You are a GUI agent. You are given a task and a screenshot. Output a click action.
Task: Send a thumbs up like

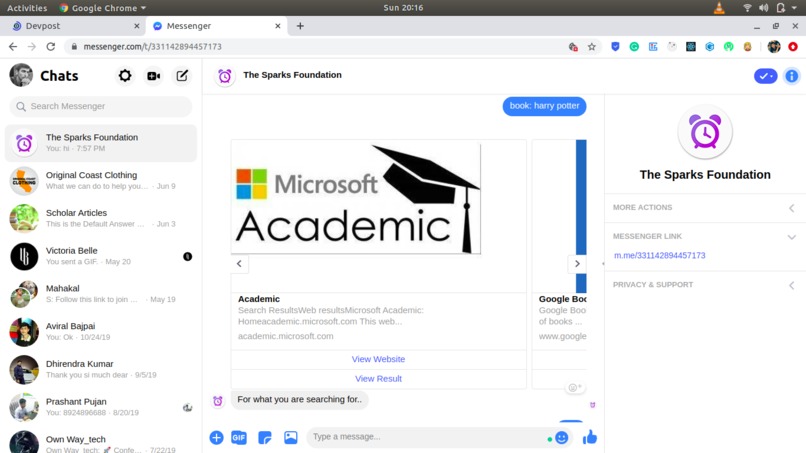point(590,438)
